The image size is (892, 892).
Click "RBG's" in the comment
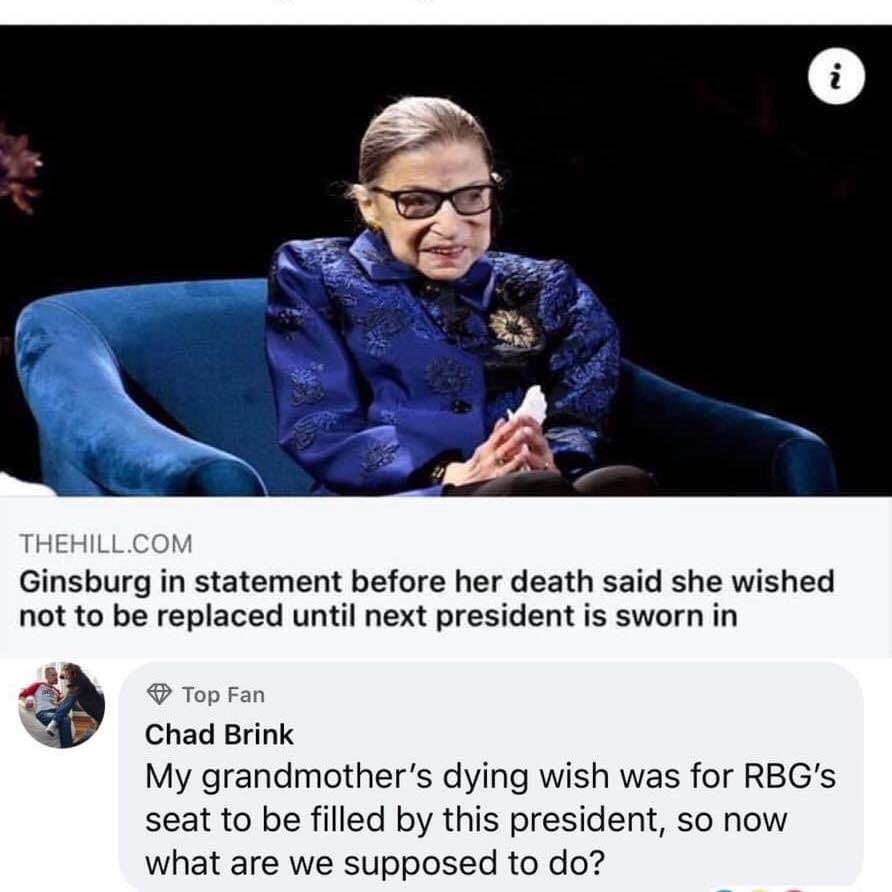click(778, 775)
